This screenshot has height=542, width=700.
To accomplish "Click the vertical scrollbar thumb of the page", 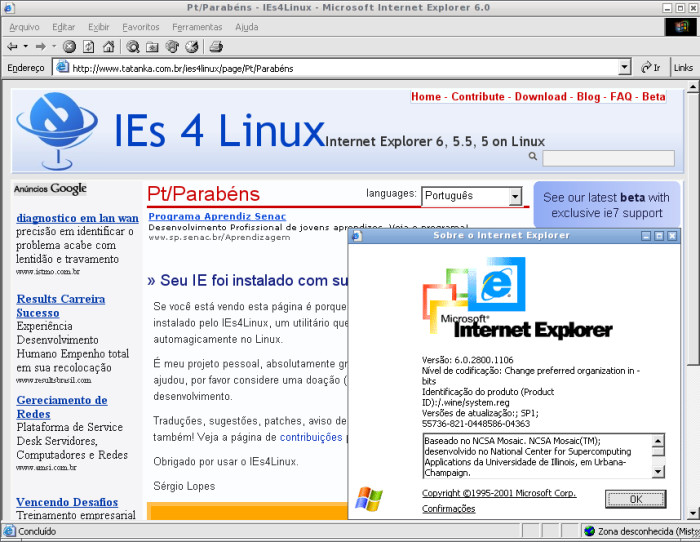I will pos(692,229).
